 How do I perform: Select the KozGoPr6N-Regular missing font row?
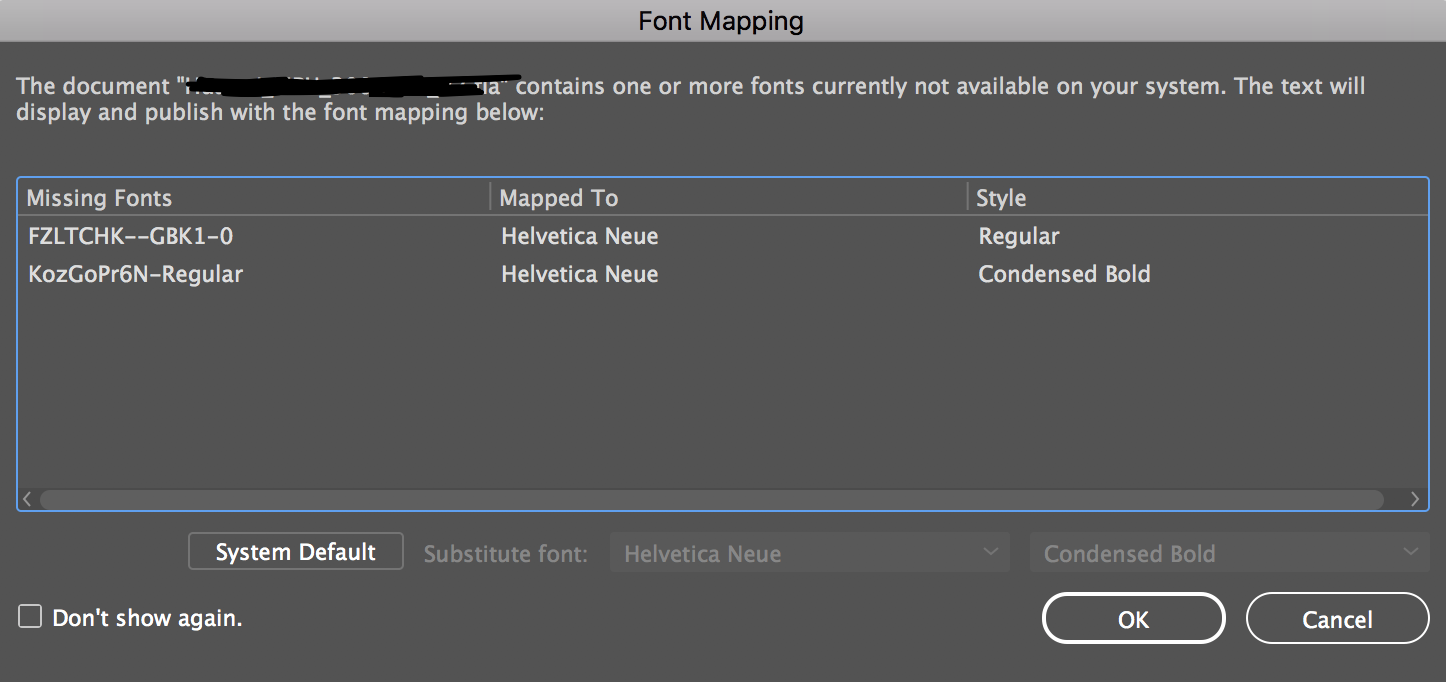click(x=723, y=274)
